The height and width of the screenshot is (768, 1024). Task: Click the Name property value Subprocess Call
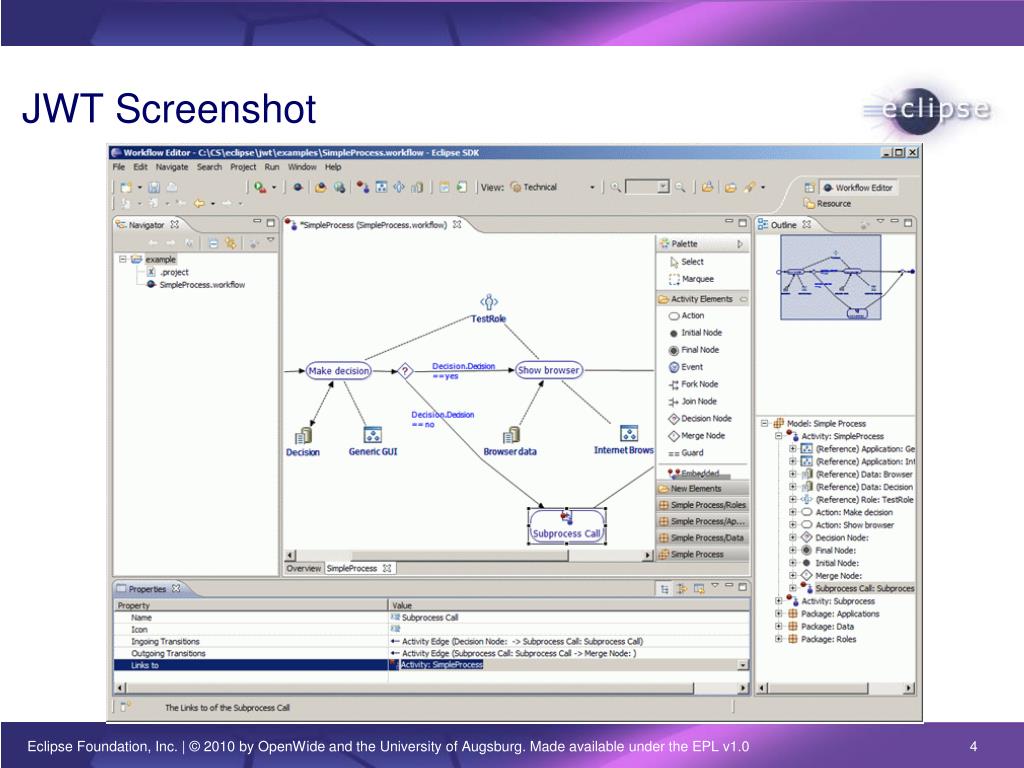(x=430, y=617)
